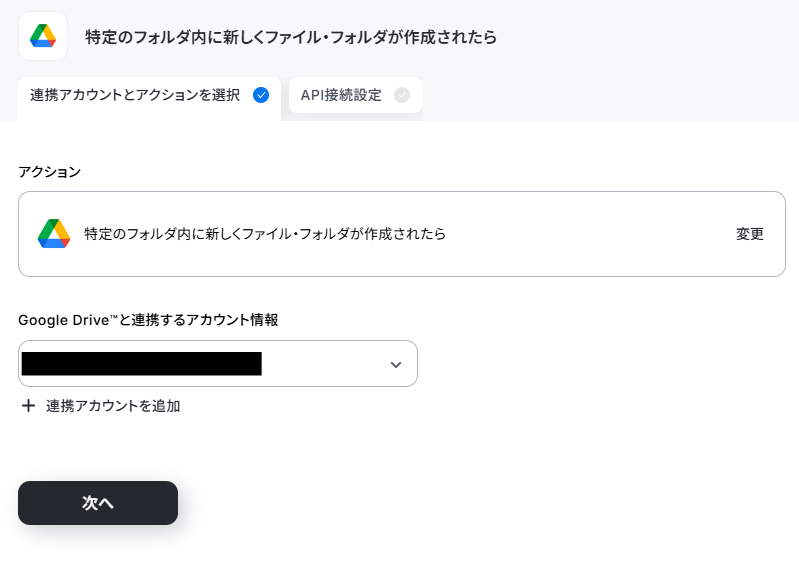This screenshot has height=586, width=799.
Task: Click the 連携アカウントを追加 link
Action: click(113, 406)
